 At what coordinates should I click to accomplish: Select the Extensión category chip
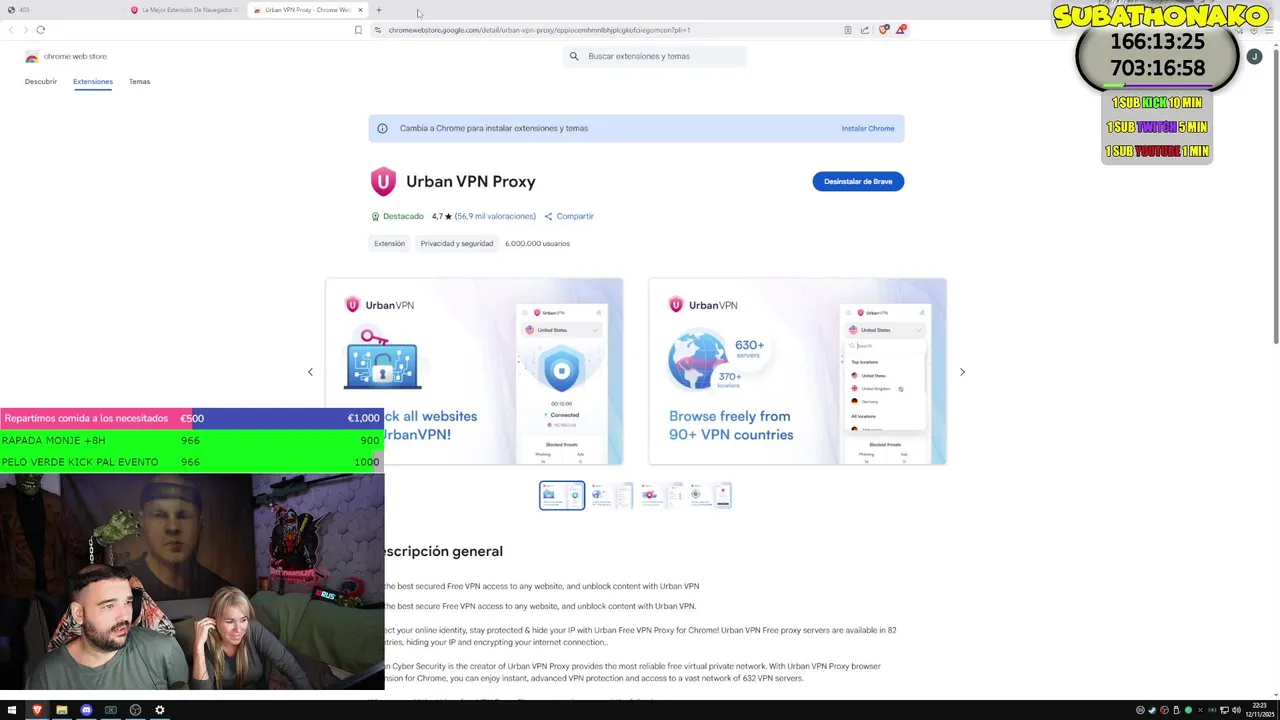coord(390,243)
